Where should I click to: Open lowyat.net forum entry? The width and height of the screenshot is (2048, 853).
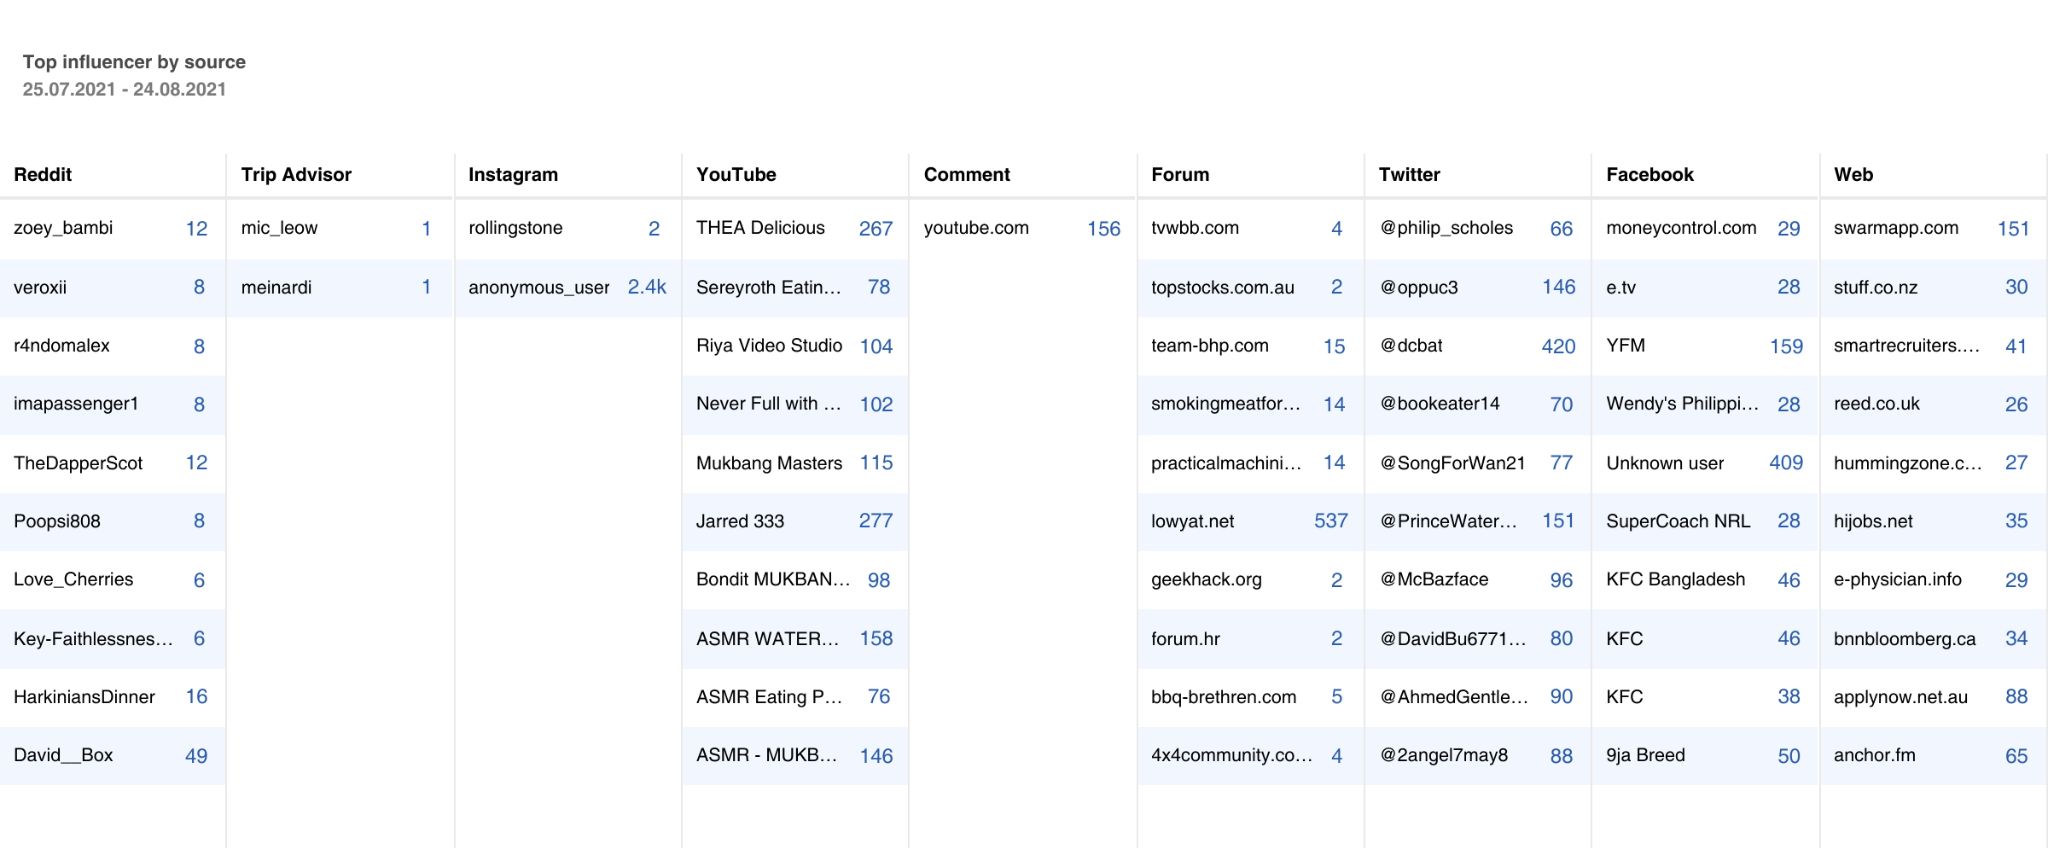[1192, 521]
